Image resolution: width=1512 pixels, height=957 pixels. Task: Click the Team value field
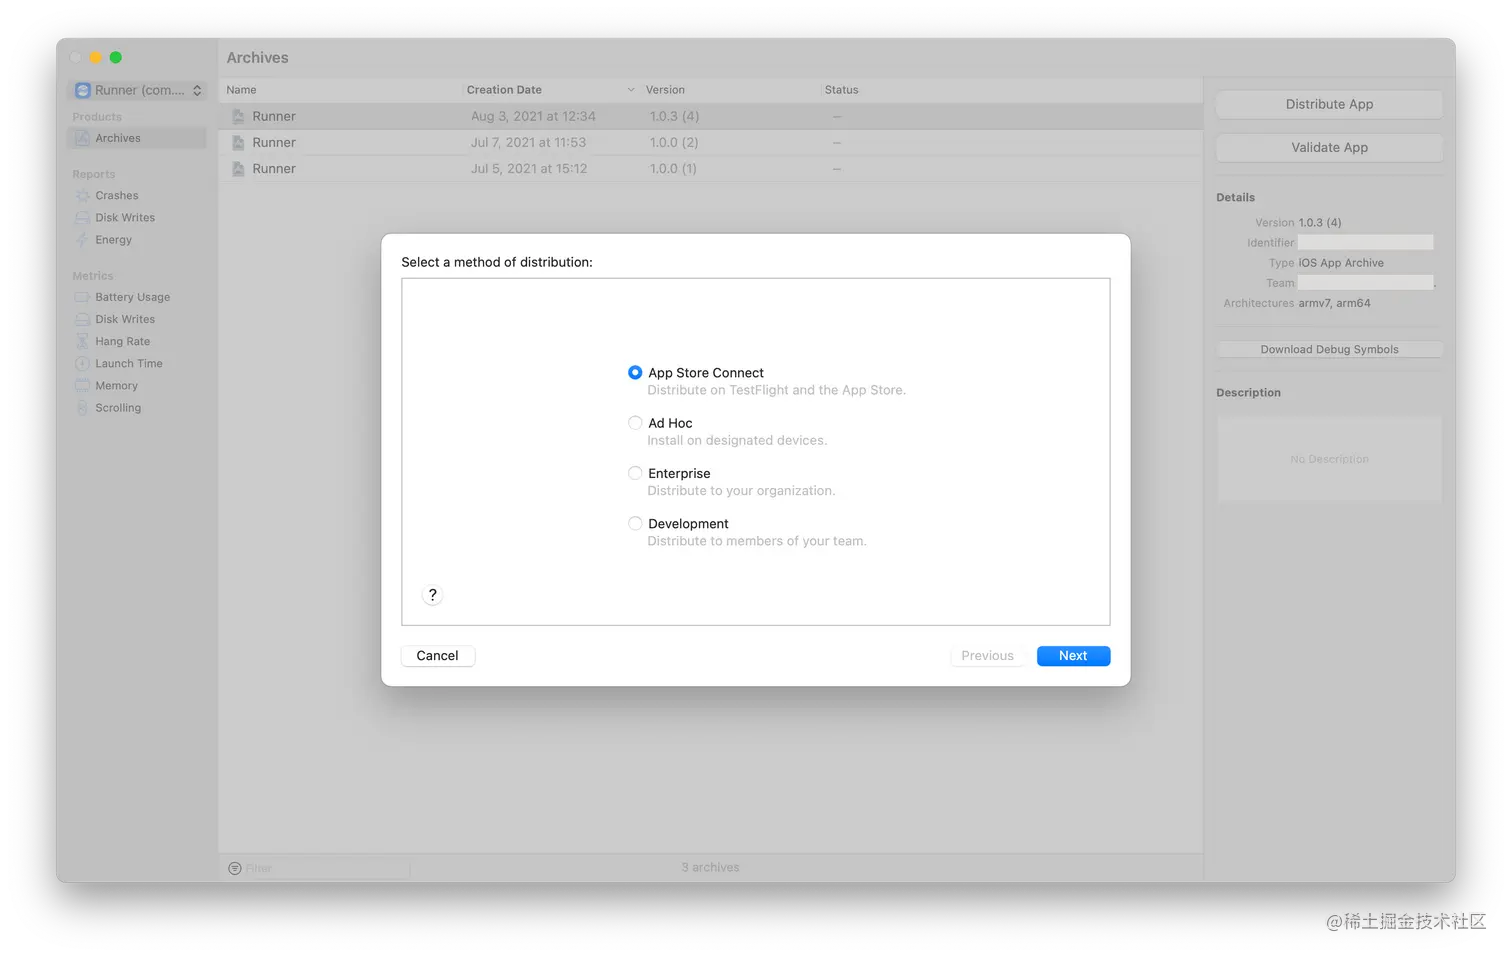tap(1365, 283)
